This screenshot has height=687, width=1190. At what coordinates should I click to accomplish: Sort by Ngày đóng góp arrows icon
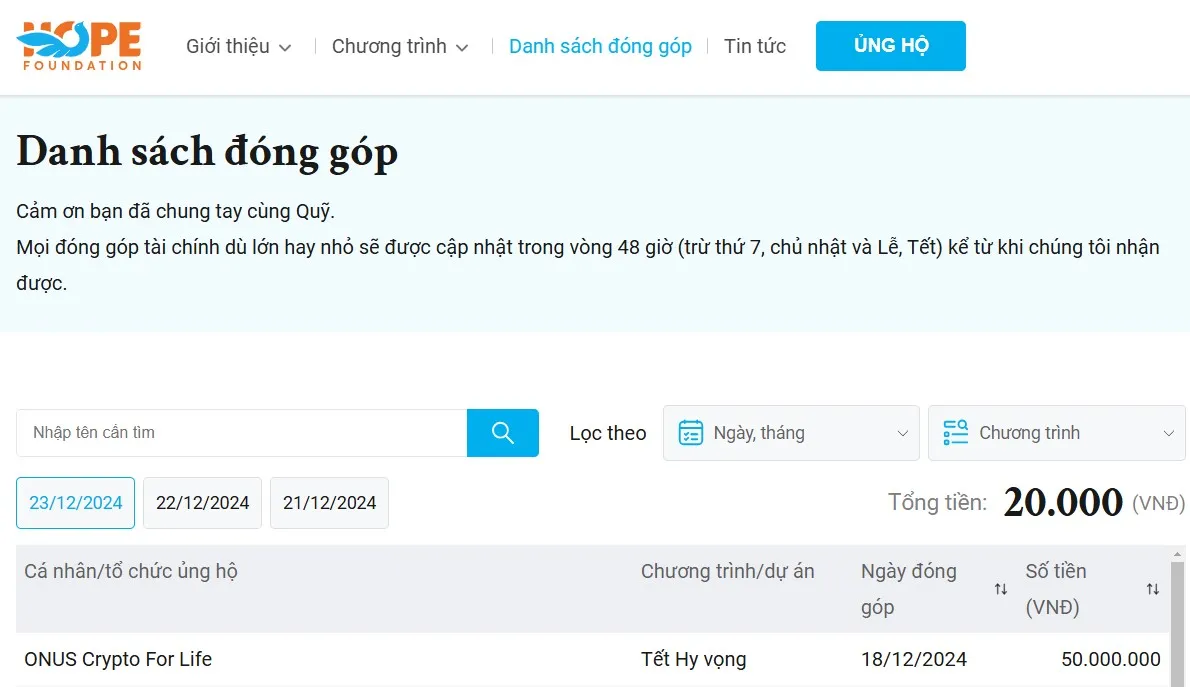point(1000,589)
